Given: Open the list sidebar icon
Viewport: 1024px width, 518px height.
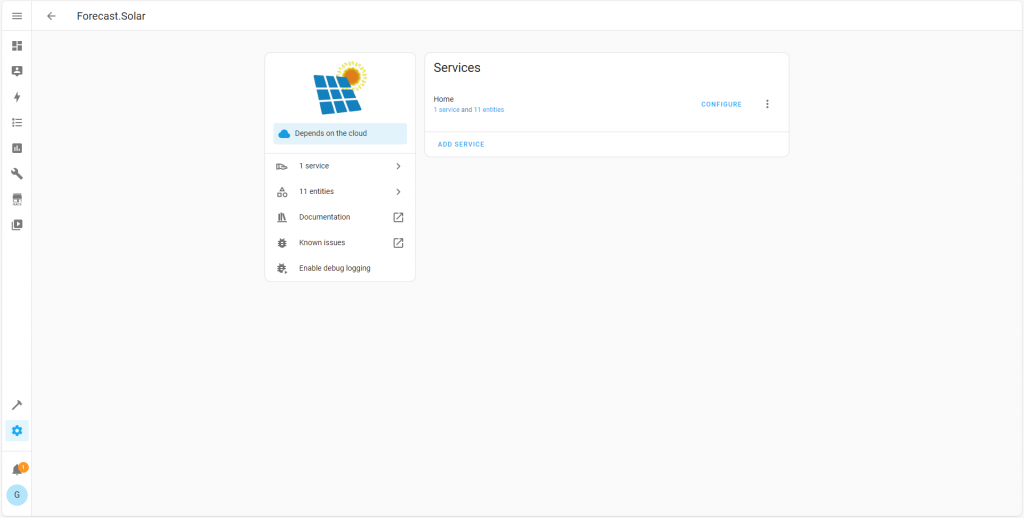Looking at the screenshot, I should tap(17, 122).
